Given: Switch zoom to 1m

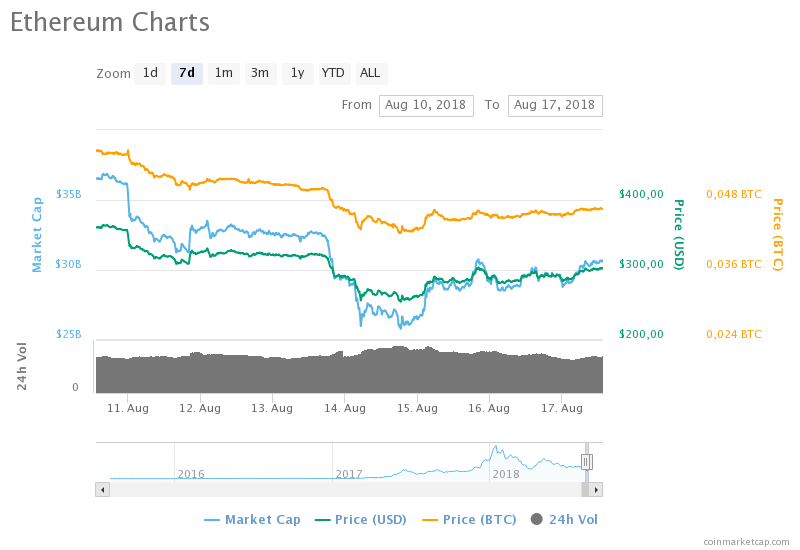Looking at the screenshot, I should pos(224,73).
